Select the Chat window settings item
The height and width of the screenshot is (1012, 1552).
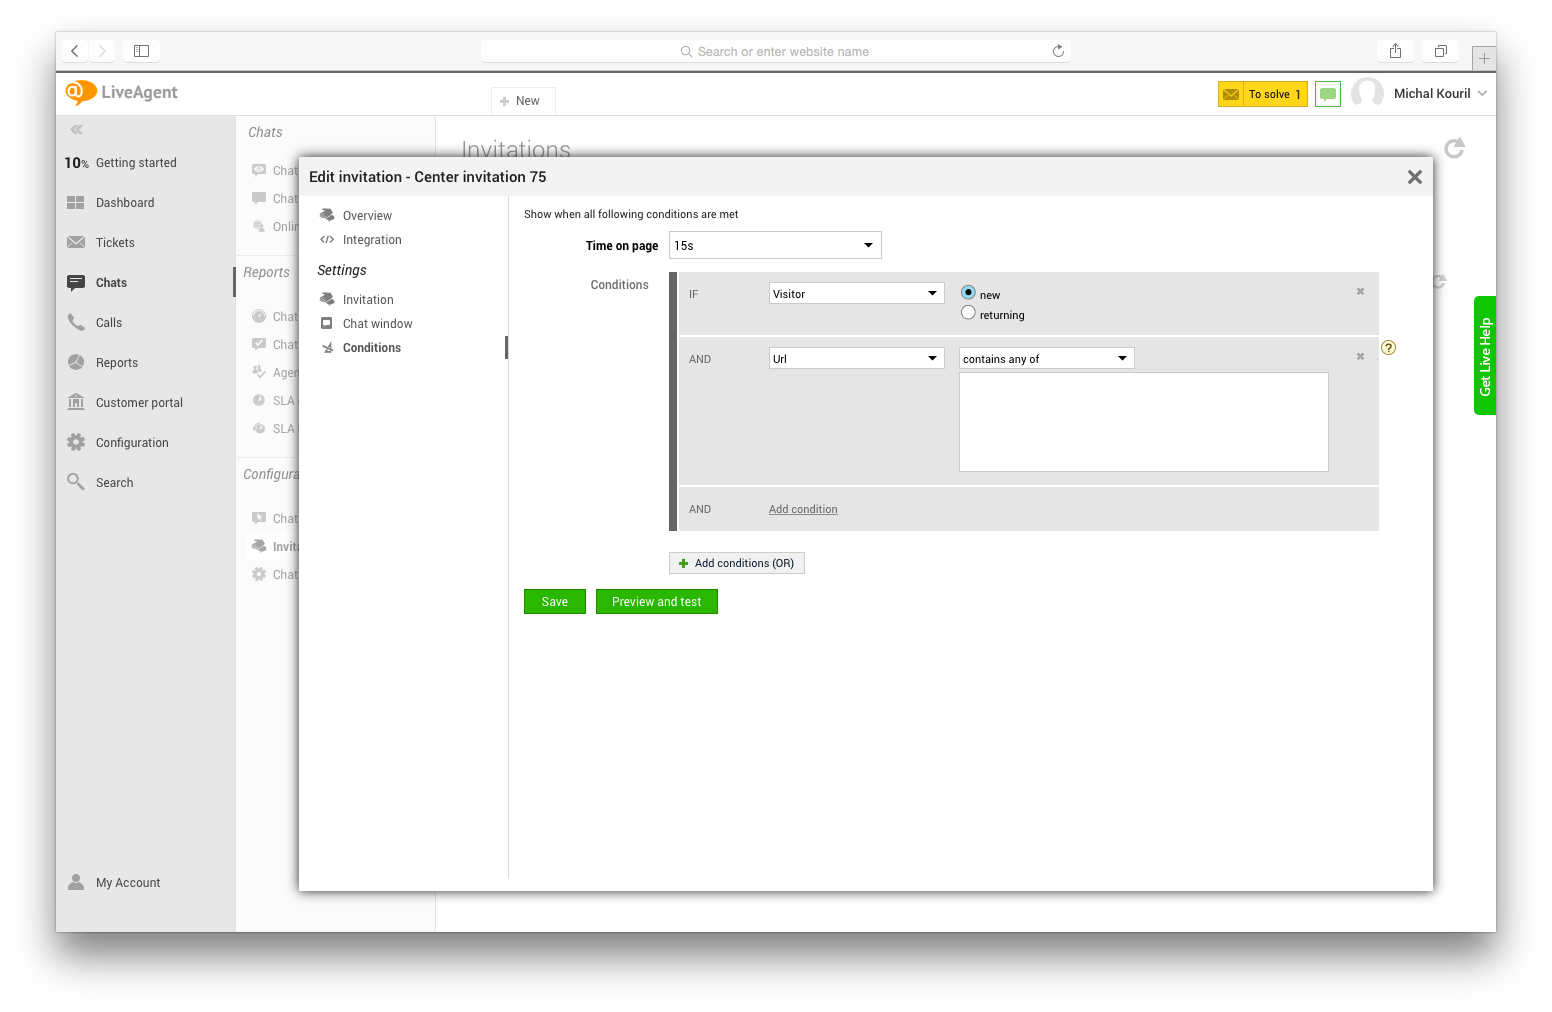pos(377,324)
